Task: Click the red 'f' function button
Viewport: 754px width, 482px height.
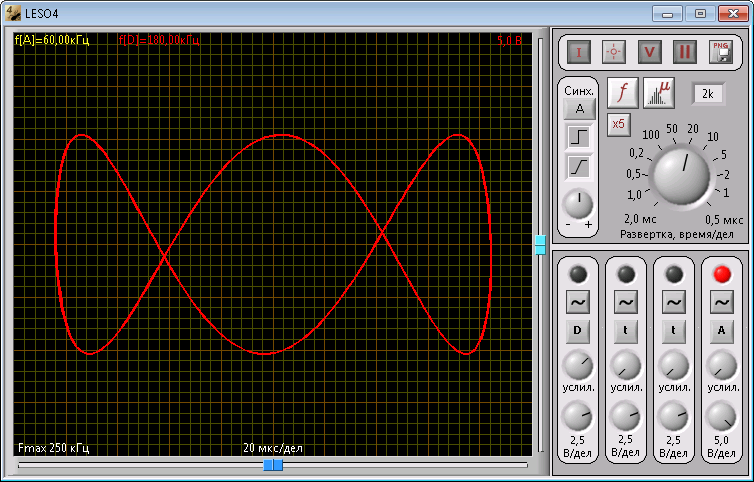Action: coord(622,92)
